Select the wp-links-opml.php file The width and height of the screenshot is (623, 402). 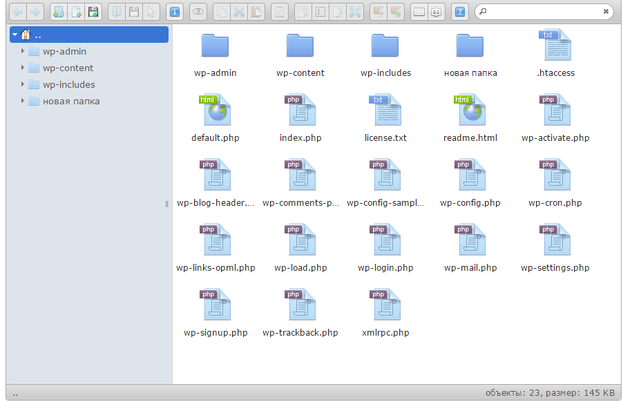pos(215,240)
